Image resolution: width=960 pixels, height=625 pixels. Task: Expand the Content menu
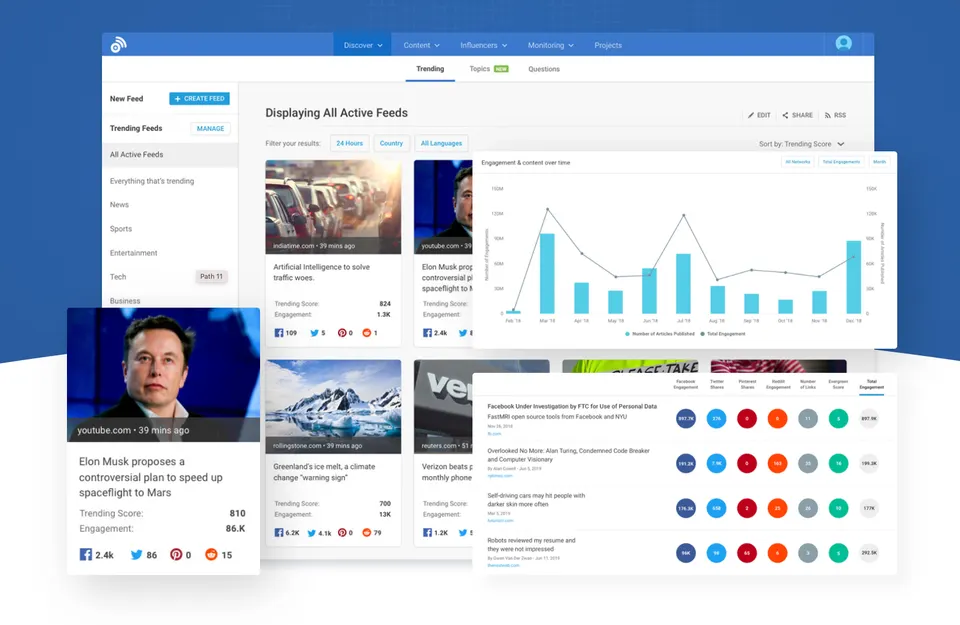(x=421, y=45)
